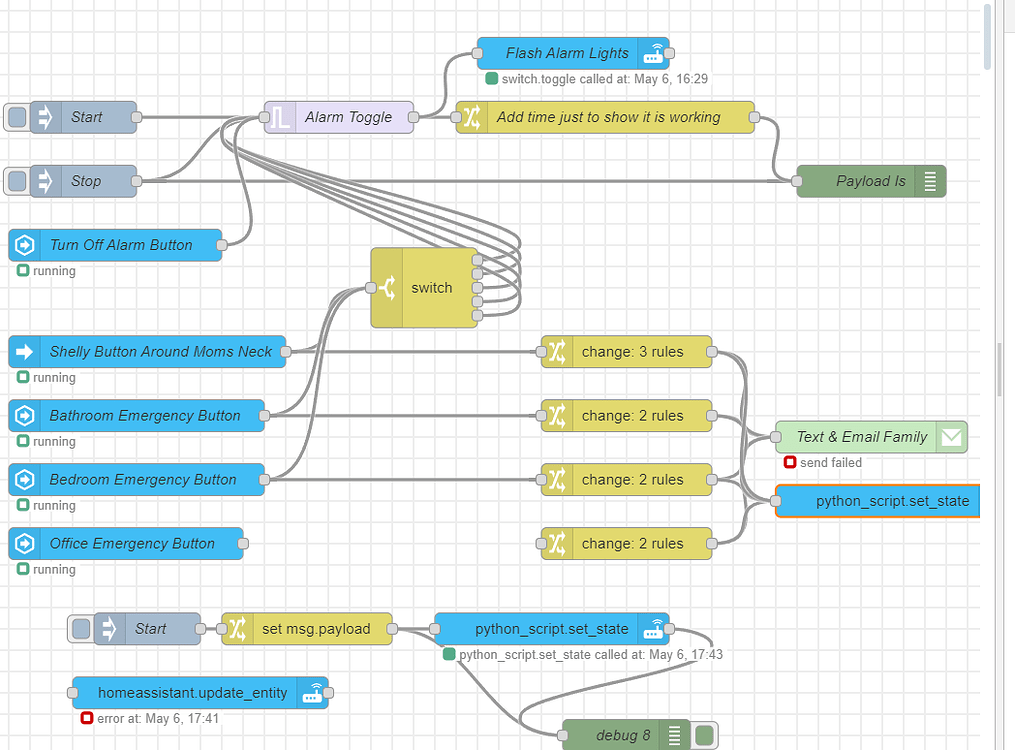The width and height of the screenshot is (1015, 750).
Task: Click the debug 8 list icon
Action: click(675, 736)
